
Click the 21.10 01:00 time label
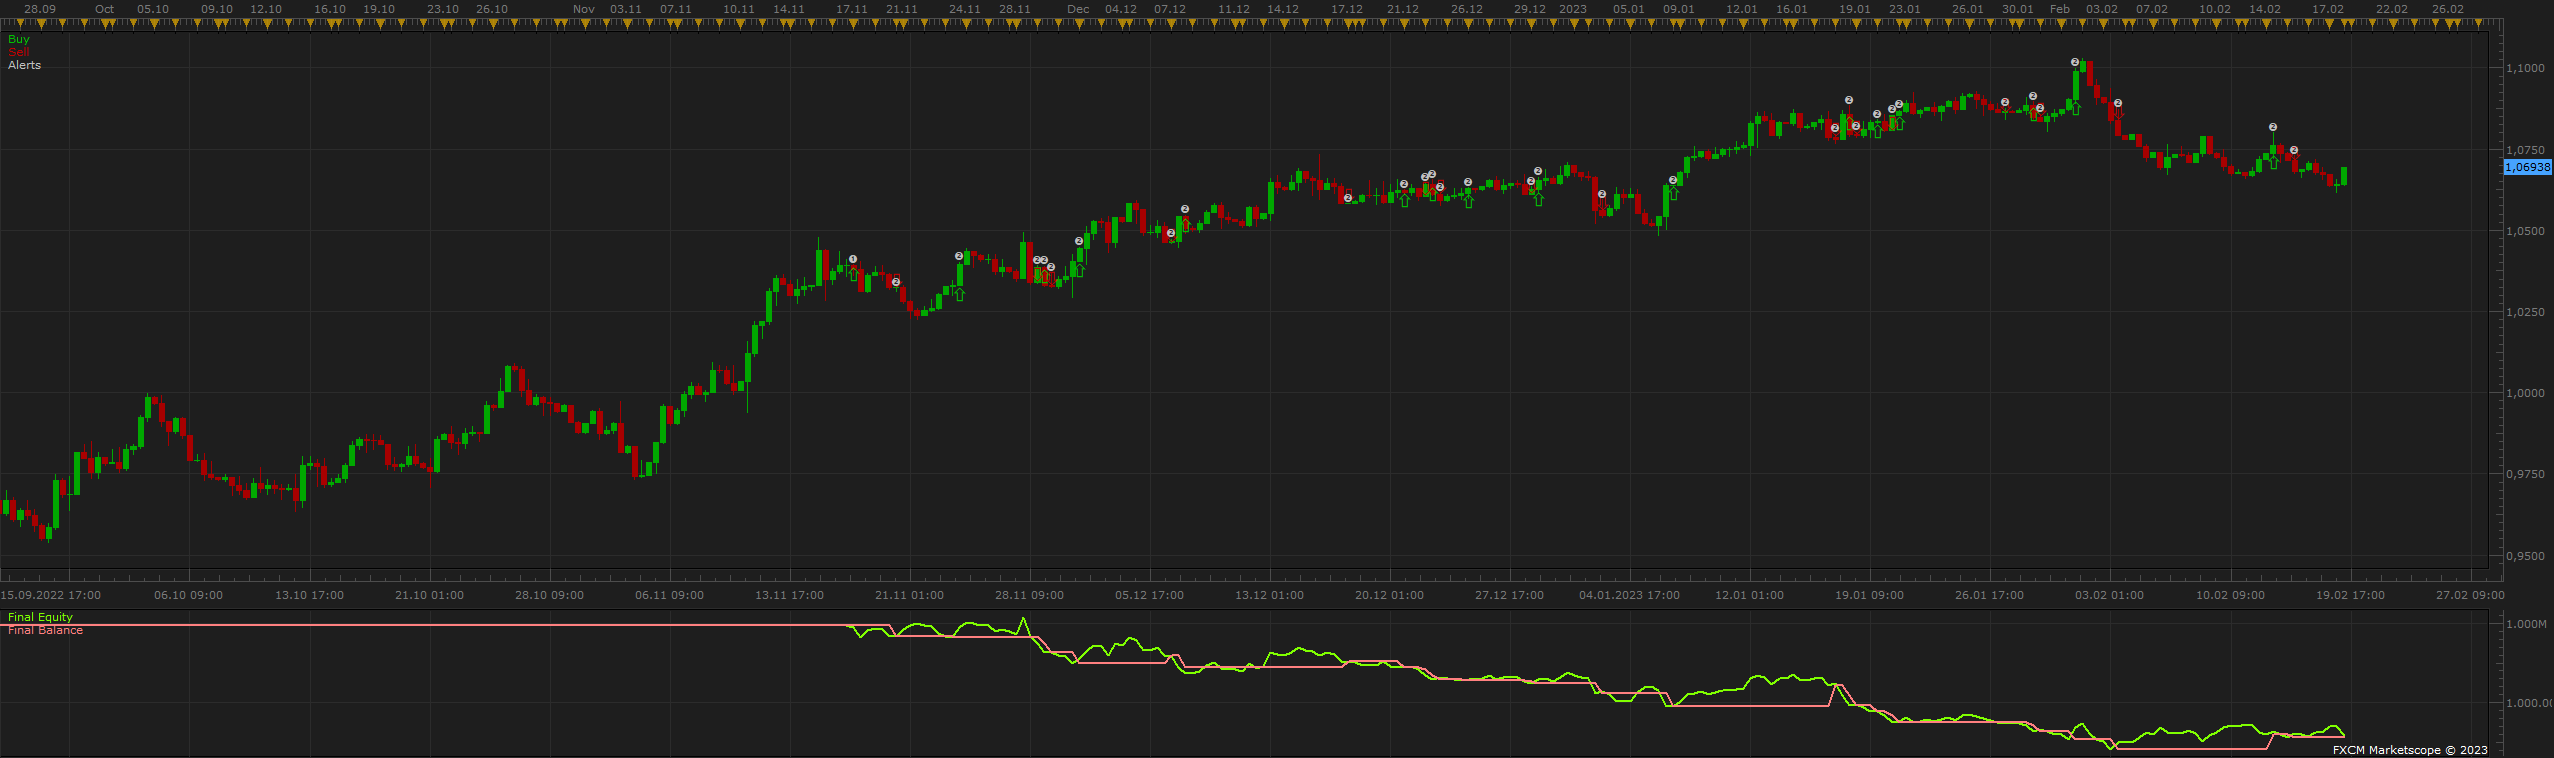click(429, 595)
